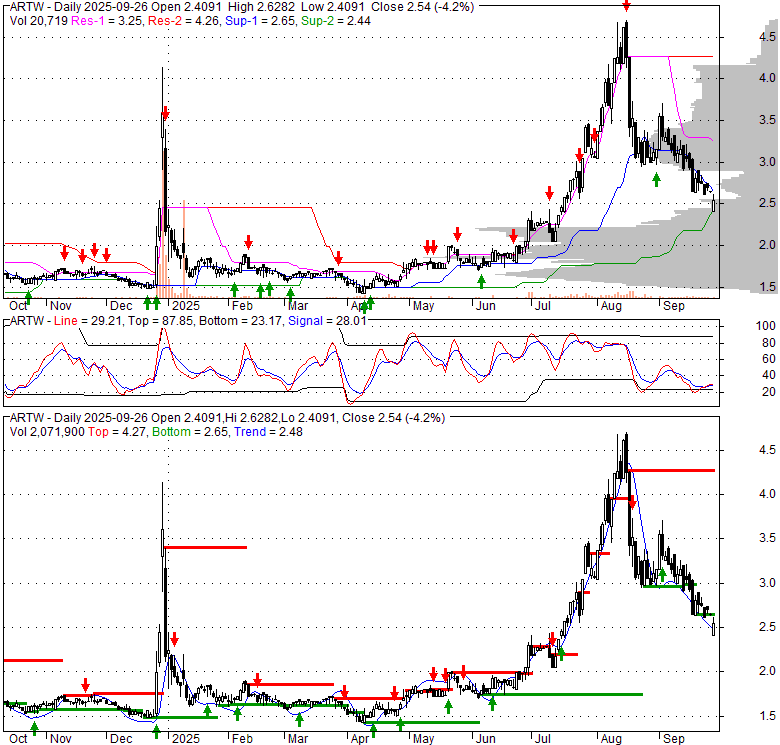The image size is (780, 745).
Task: Click the Feb label on top chart time axis
Action: pos(242,306)
